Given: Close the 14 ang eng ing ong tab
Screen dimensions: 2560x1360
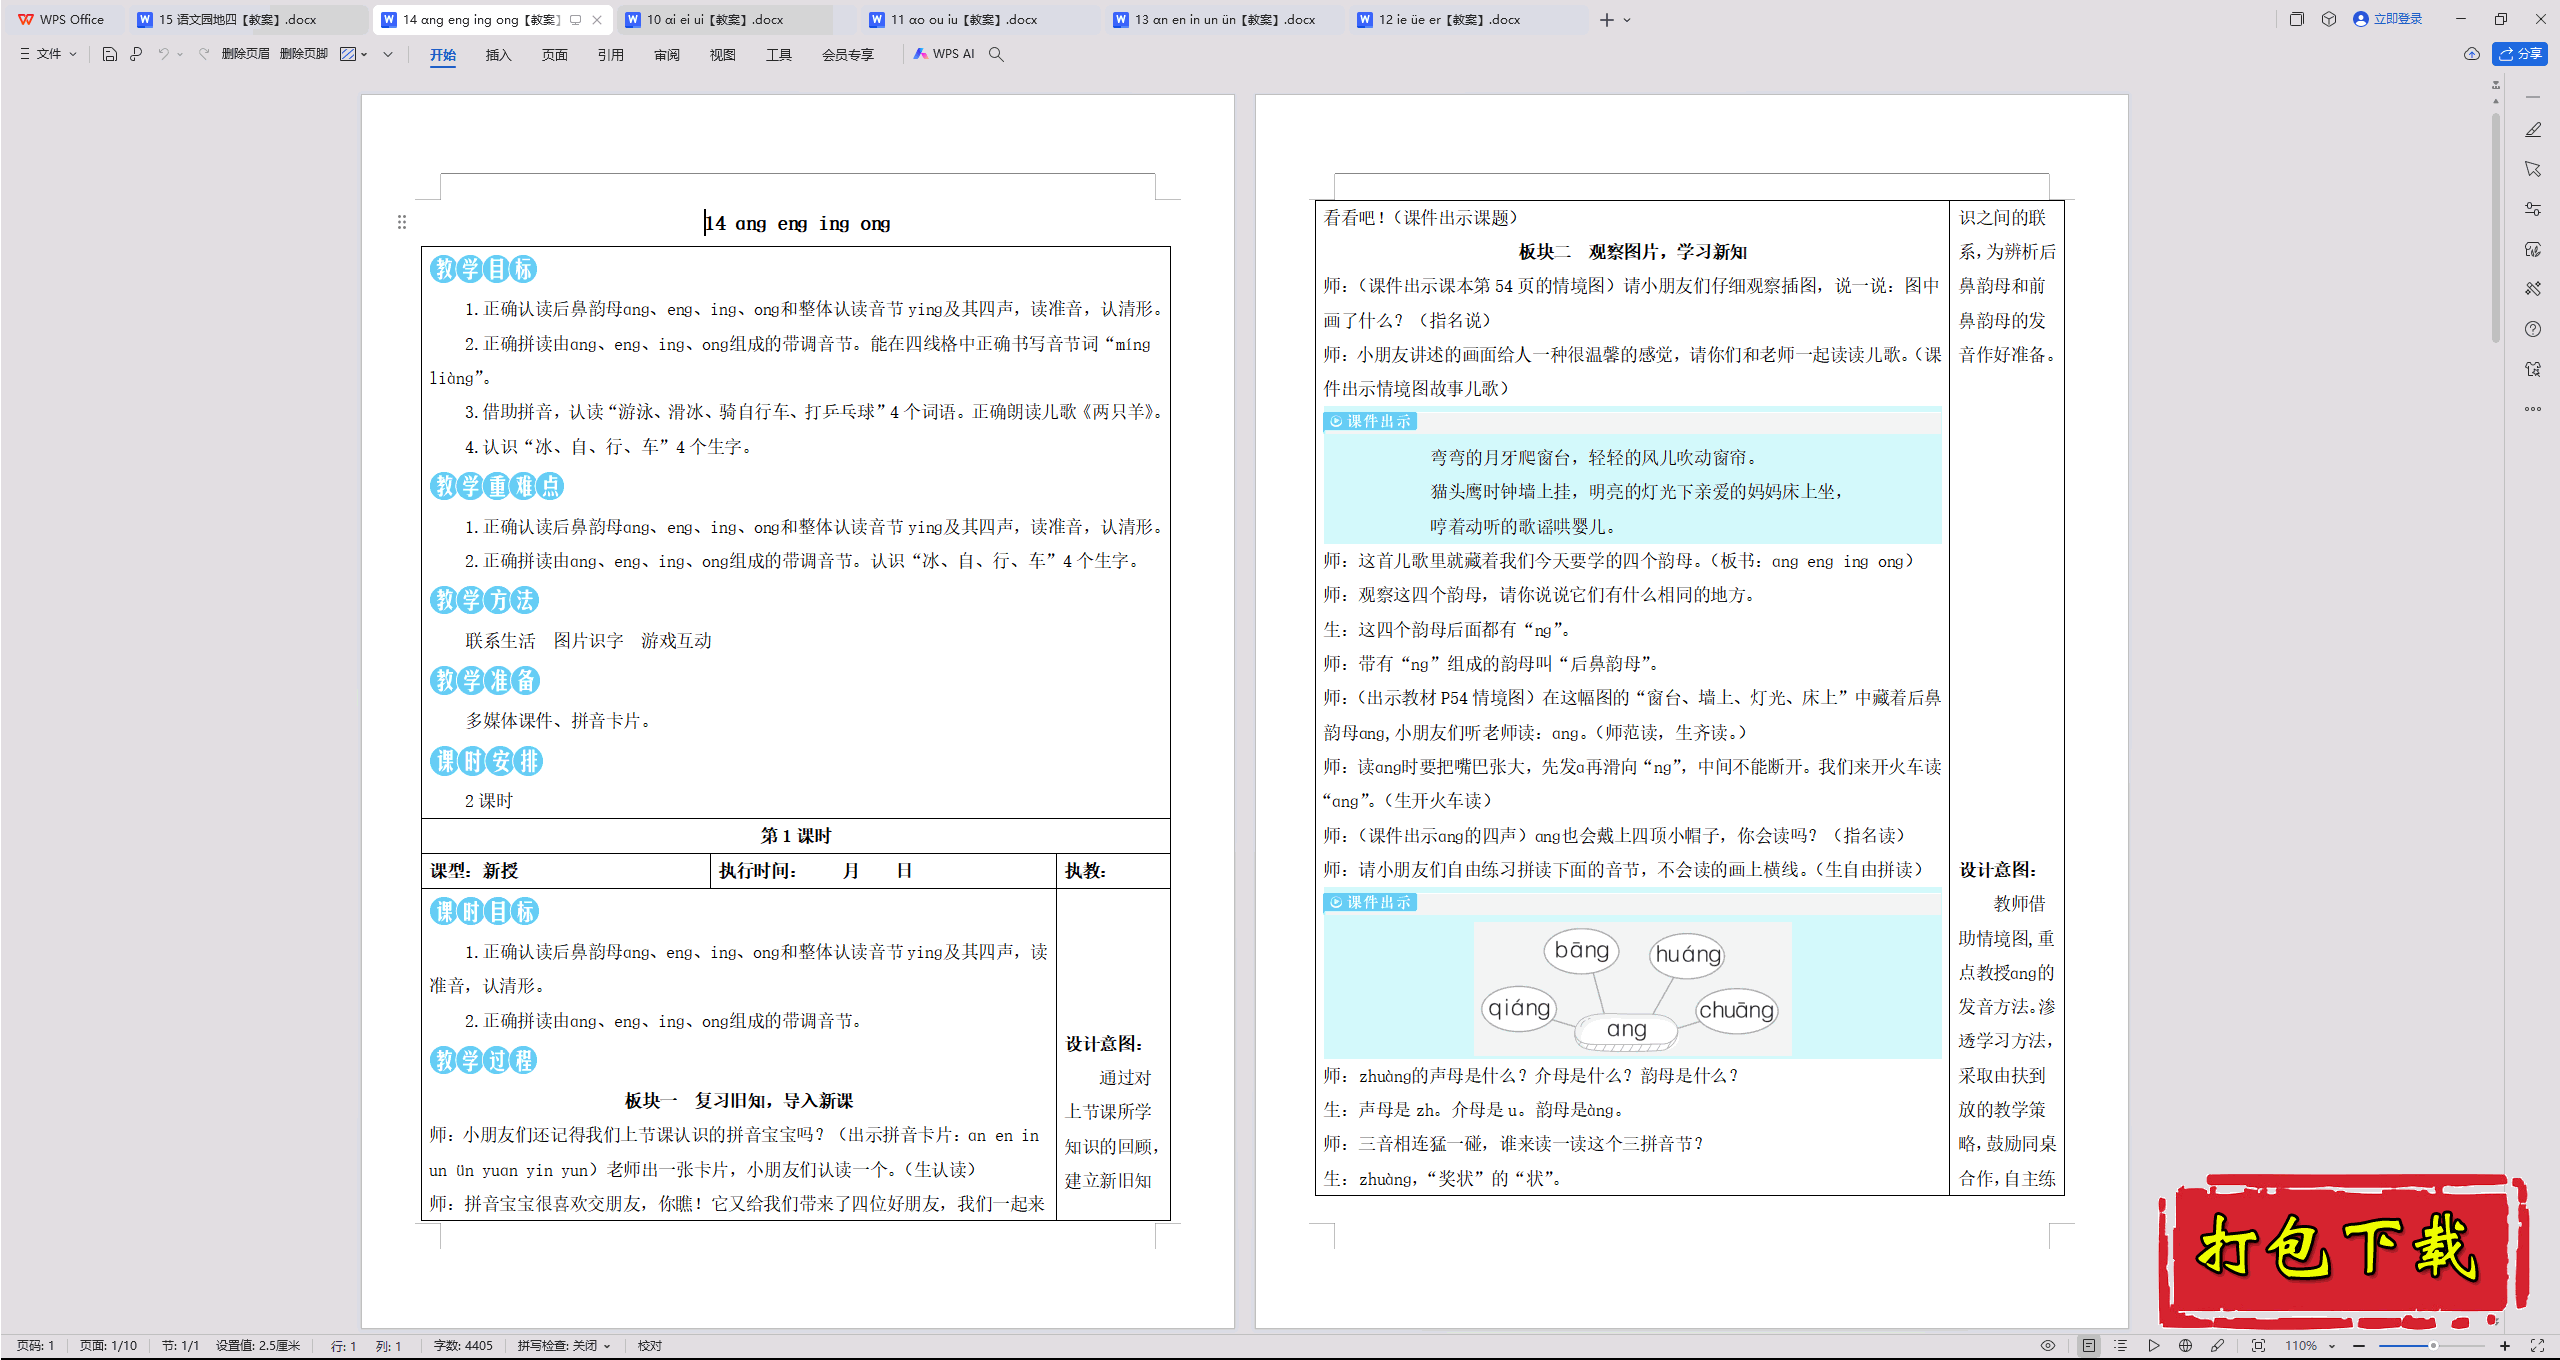Looking at the screenshot, I should [597, 19].
